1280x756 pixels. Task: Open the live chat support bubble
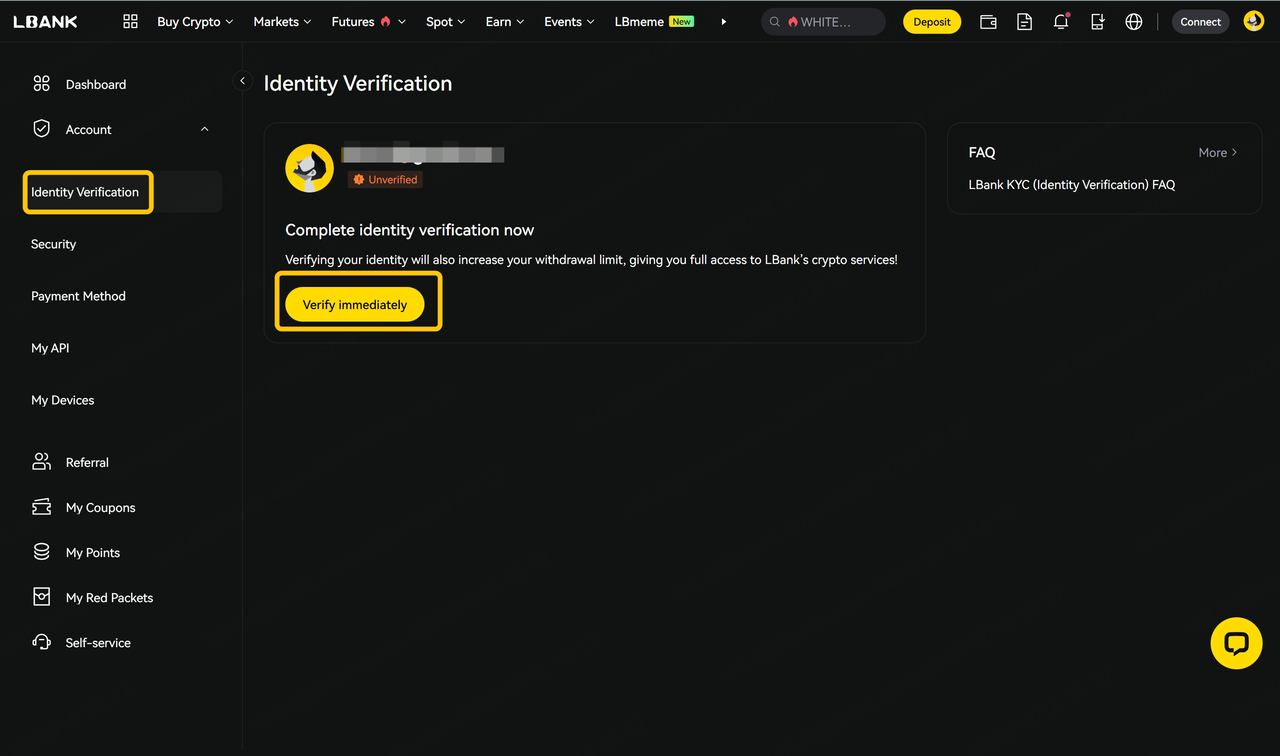point(1236,643)
